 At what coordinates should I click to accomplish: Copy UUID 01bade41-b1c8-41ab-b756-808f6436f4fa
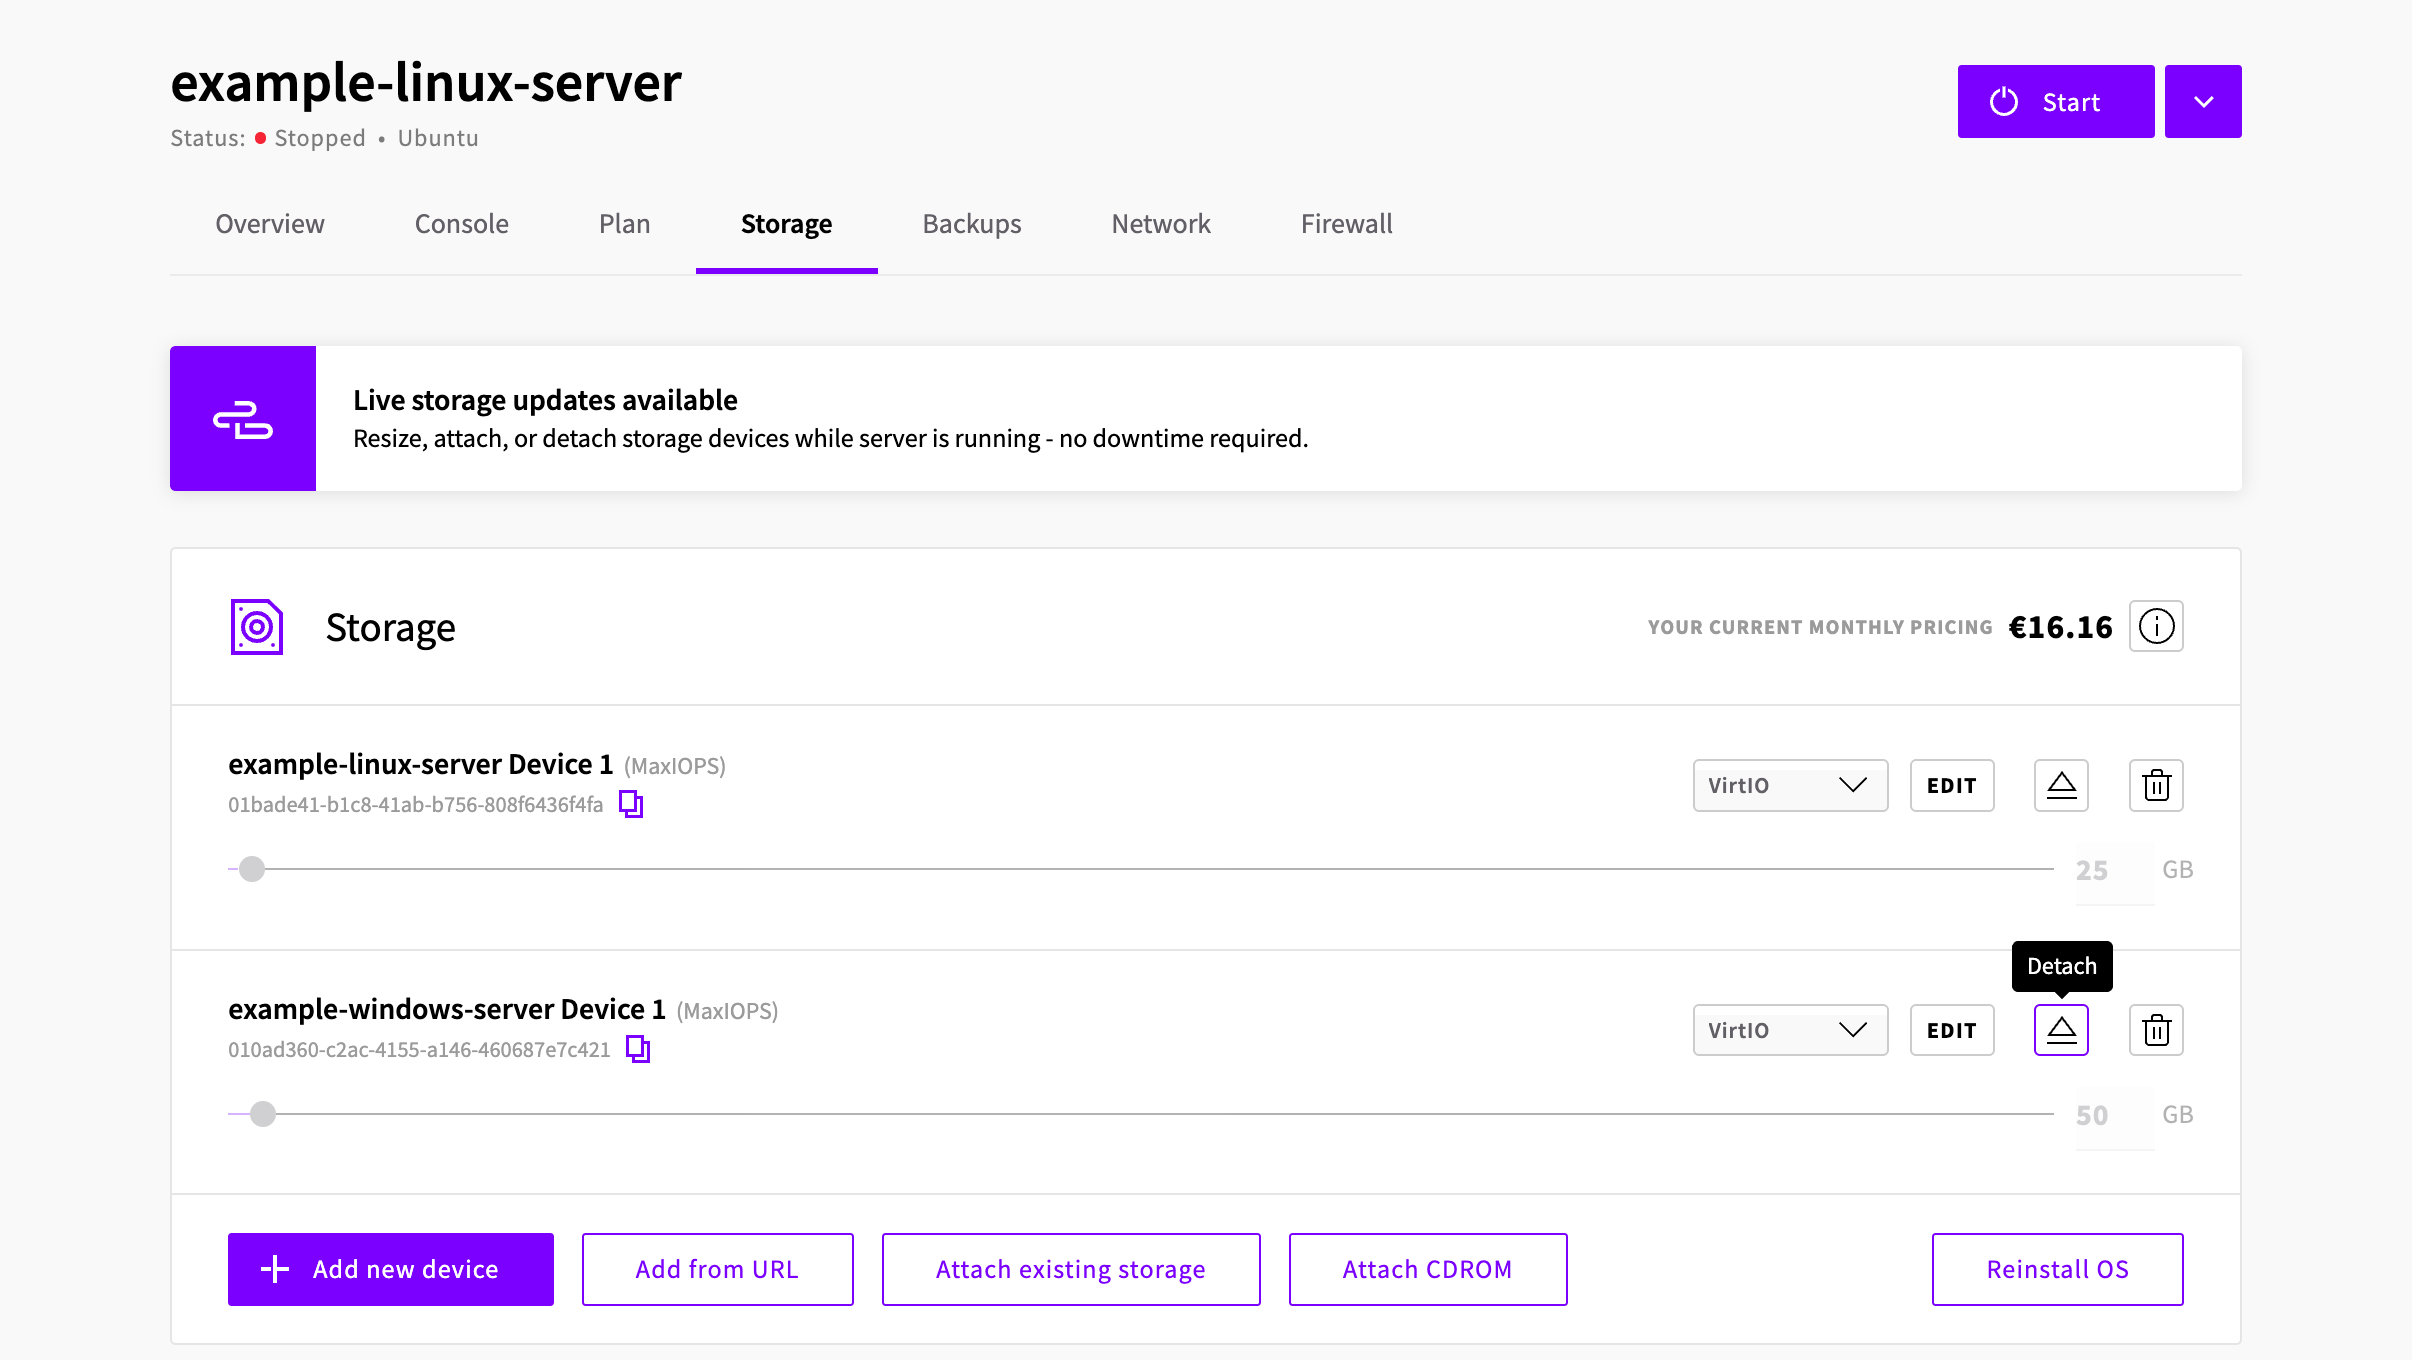pos(631,804)
